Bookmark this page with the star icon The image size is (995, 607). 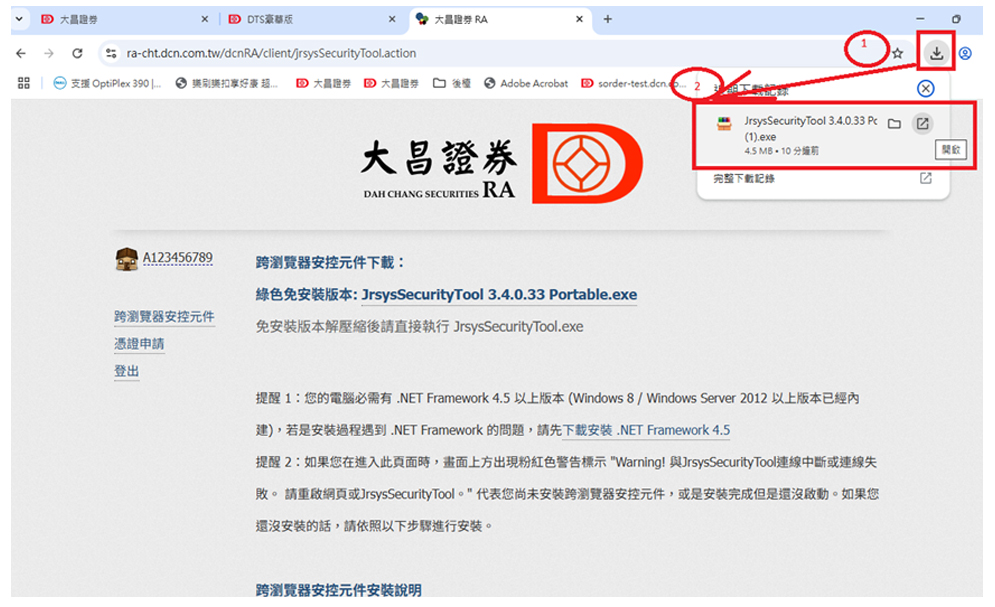[897, 54]
